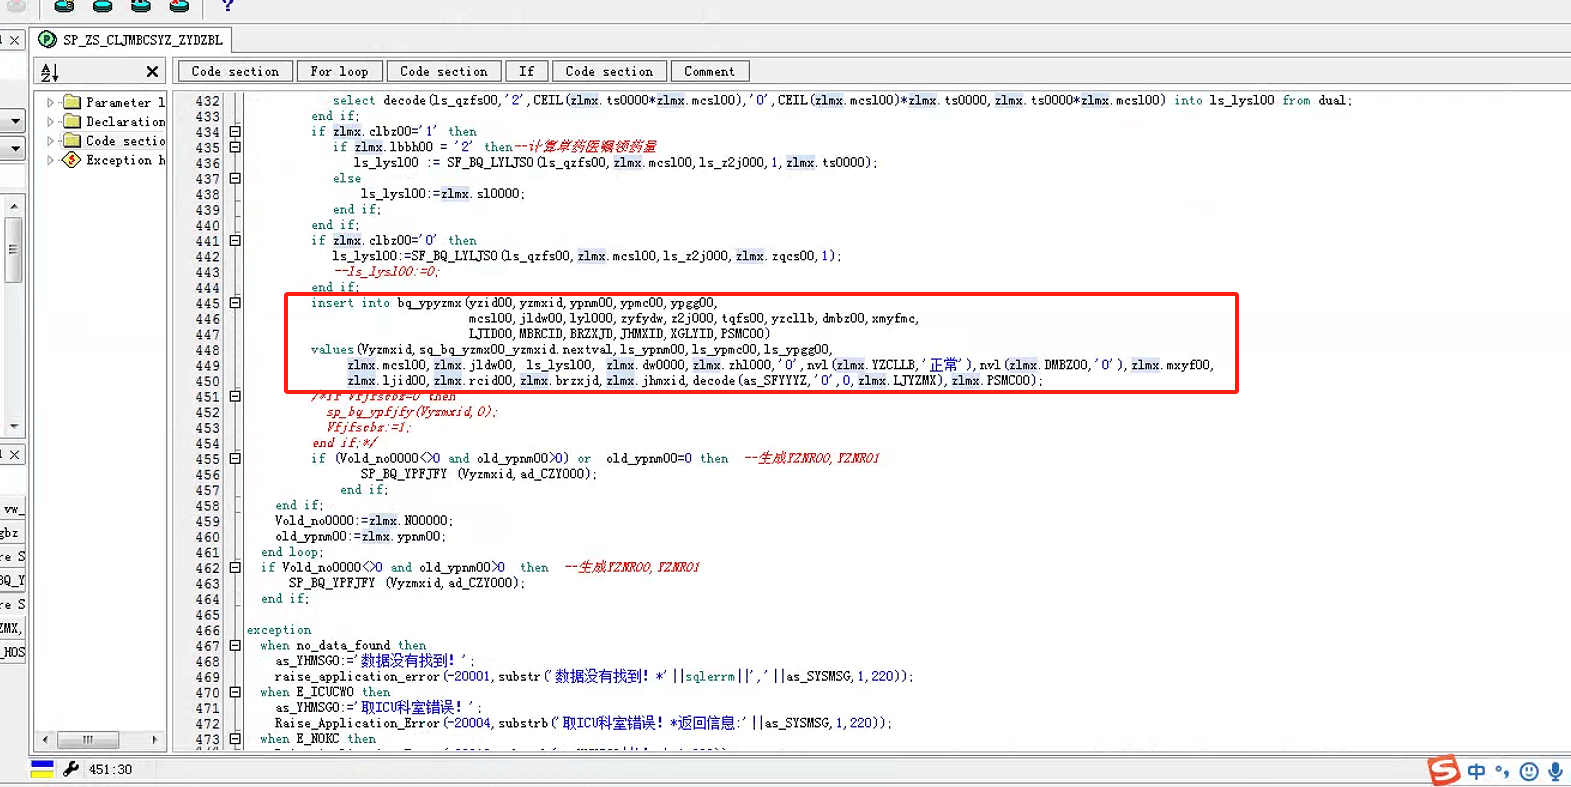Click the database icon with red mark
This screenshot has height=787, width=1571.
[x=179, y=6]
